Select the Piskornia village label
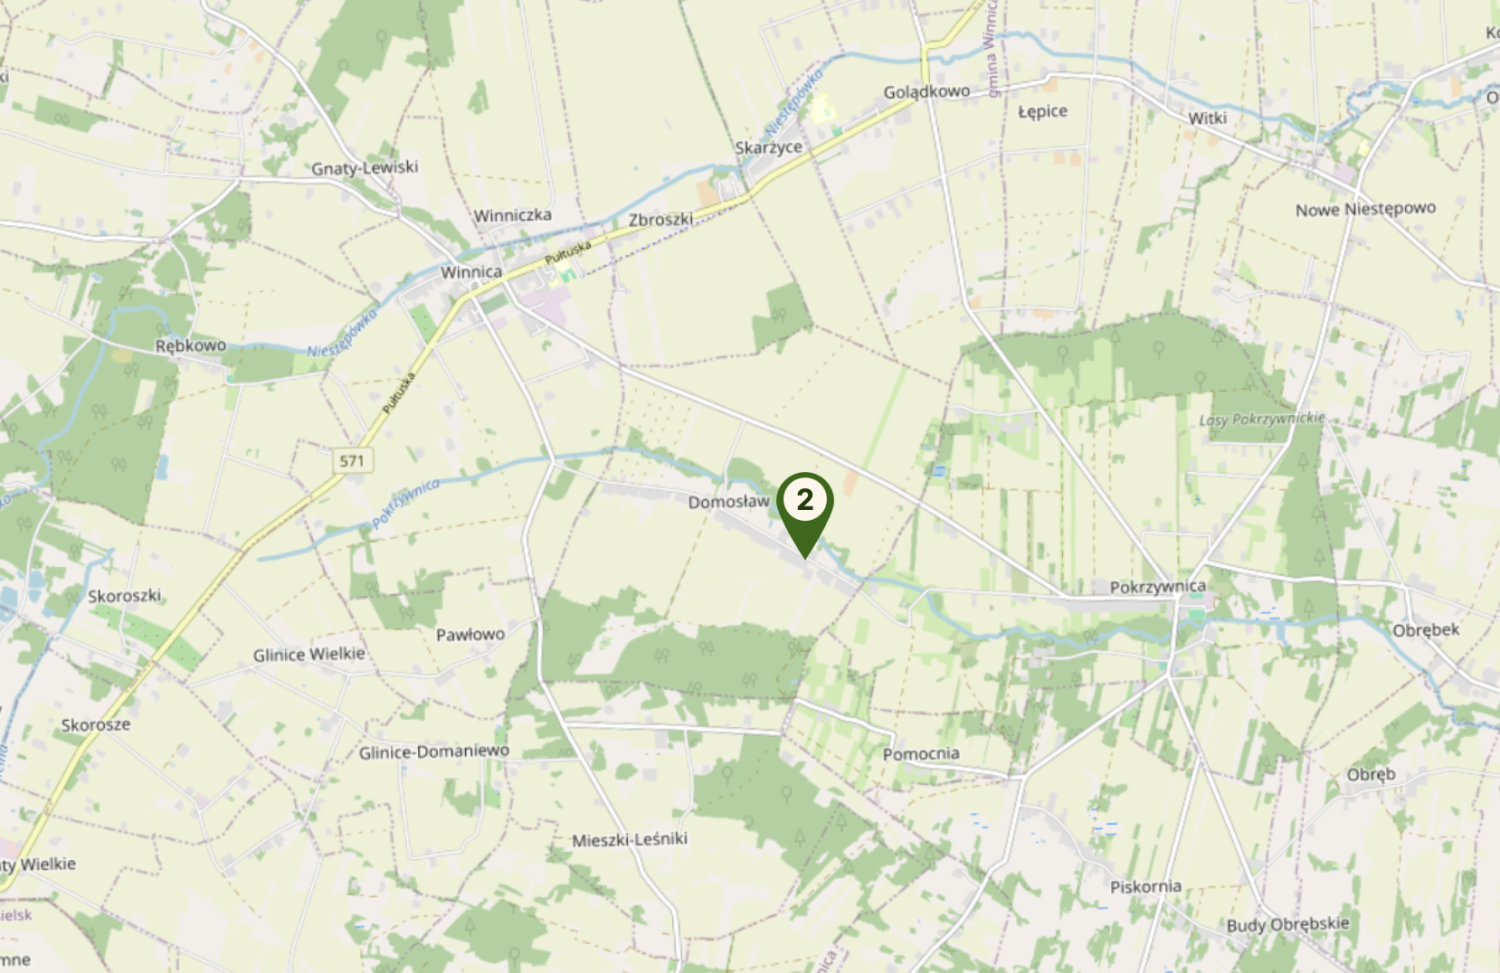This screenshot has width=1500, height=973. (1145, 886)
